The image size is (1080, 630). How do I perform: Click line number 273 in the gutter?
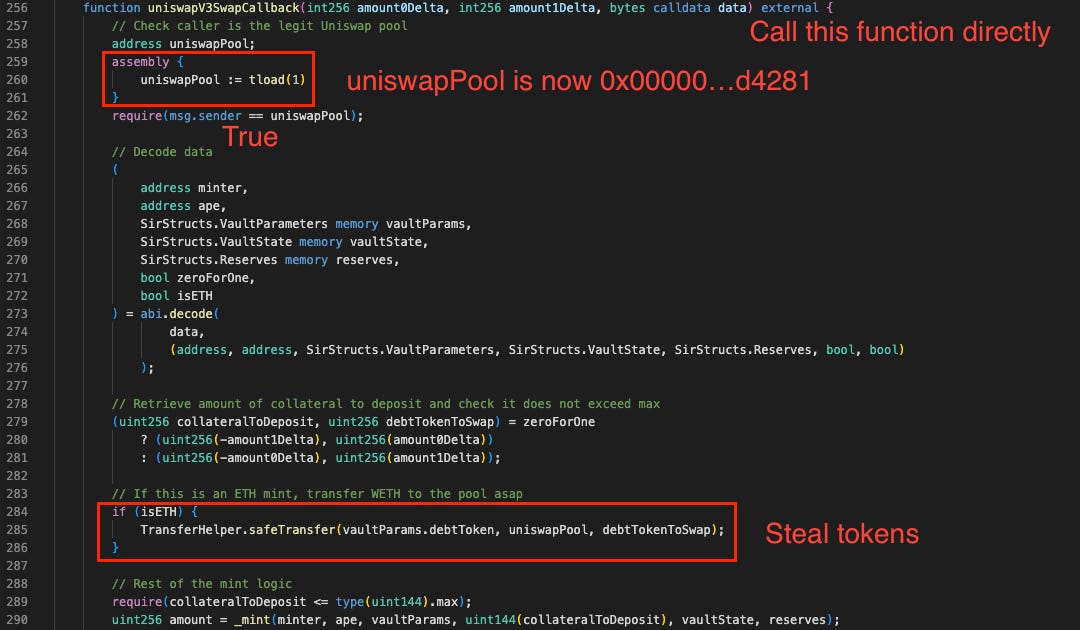[x=17, y=313]
